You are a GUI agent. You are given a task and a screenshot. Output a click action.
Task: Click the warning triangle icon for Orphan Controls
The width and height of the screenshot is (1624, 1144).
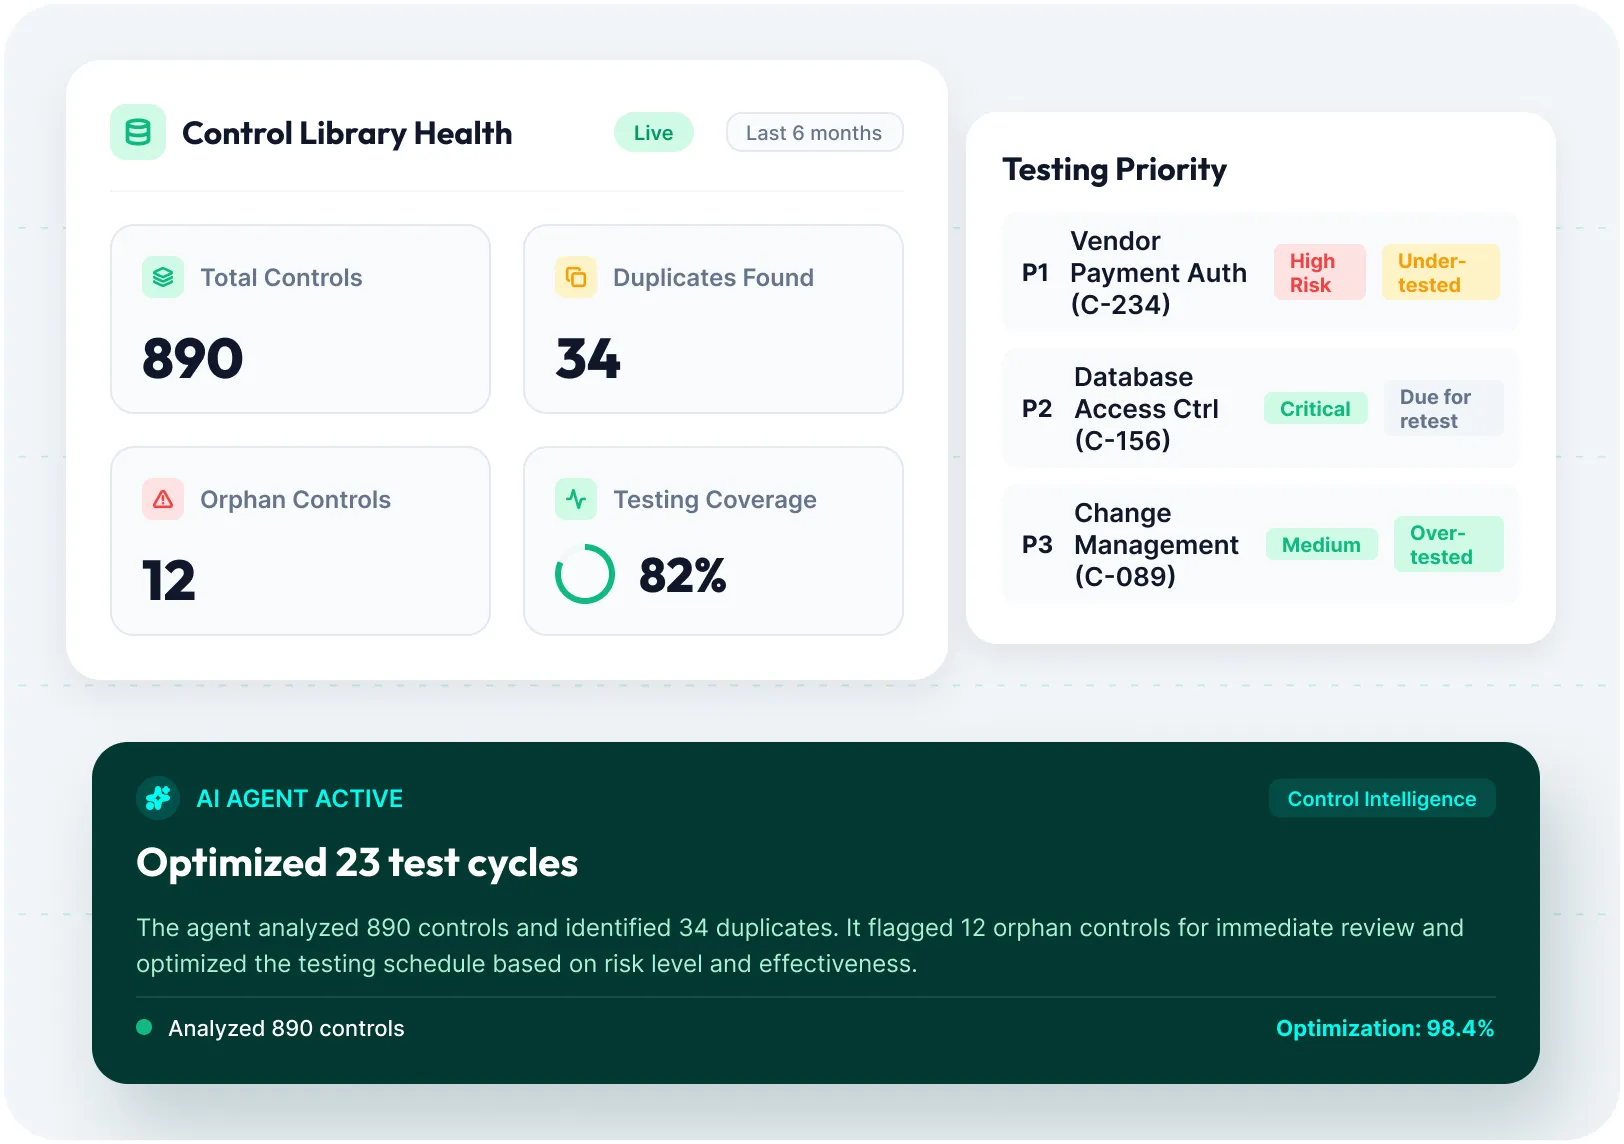(x=163, y=499)
